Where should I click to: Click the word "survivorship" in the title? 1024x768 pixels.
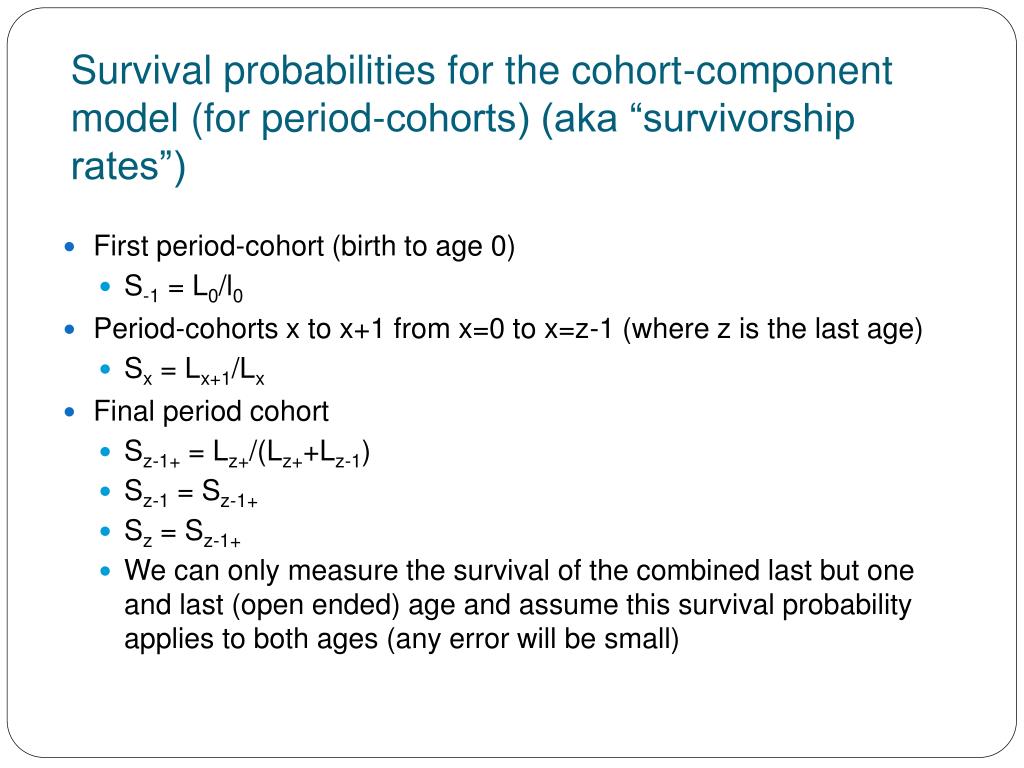(x=748, y=119)
